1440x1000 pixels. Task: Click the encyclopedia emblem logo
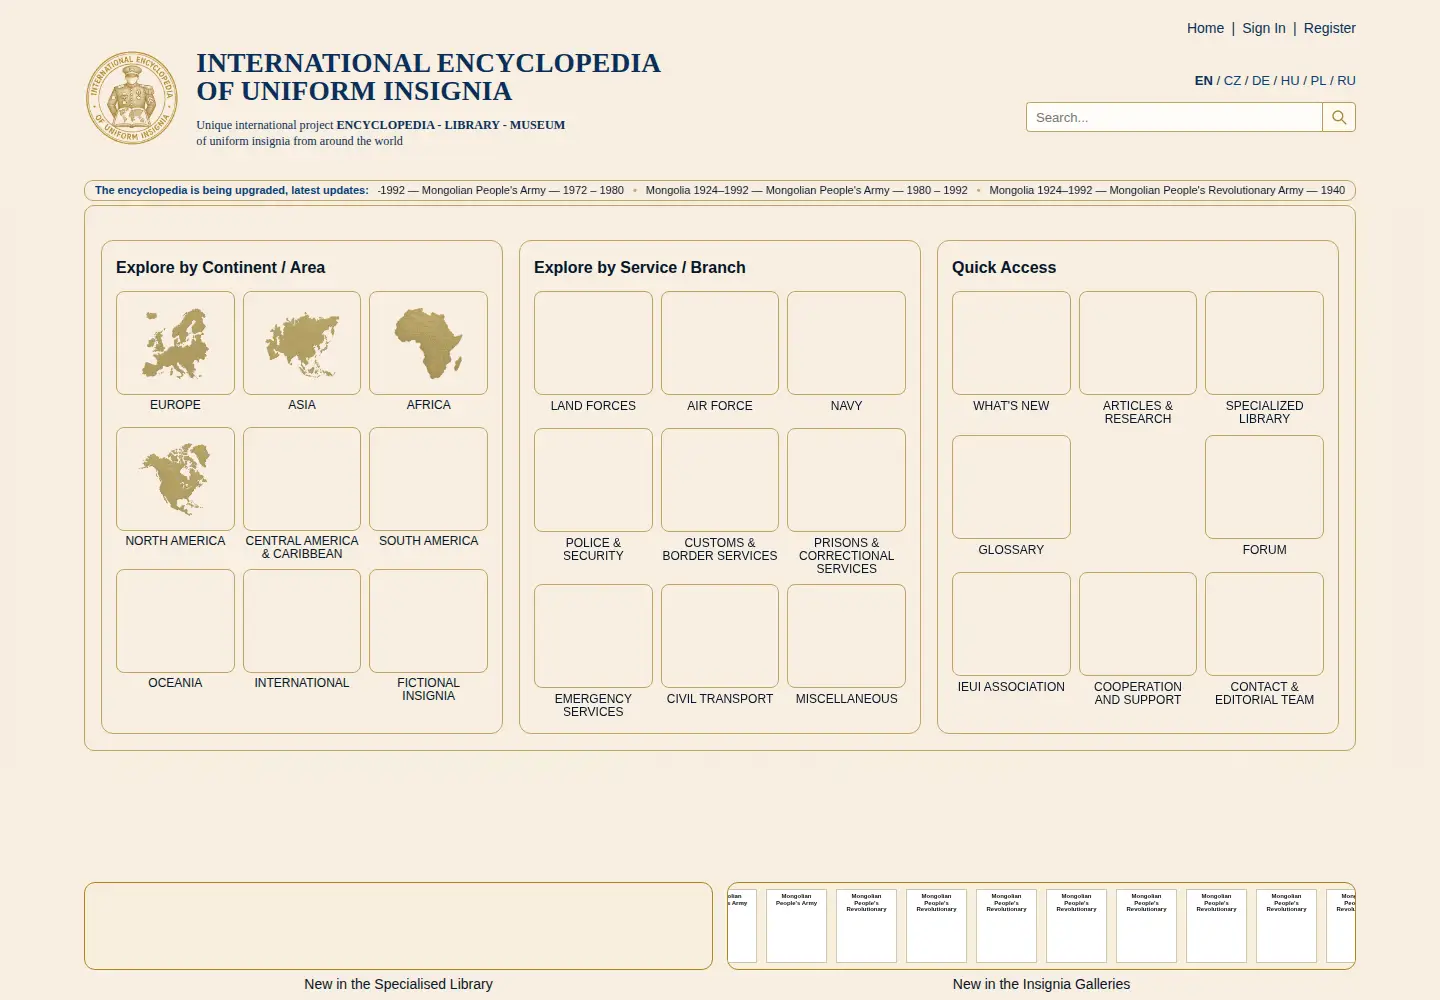click(x=133, y=98)
